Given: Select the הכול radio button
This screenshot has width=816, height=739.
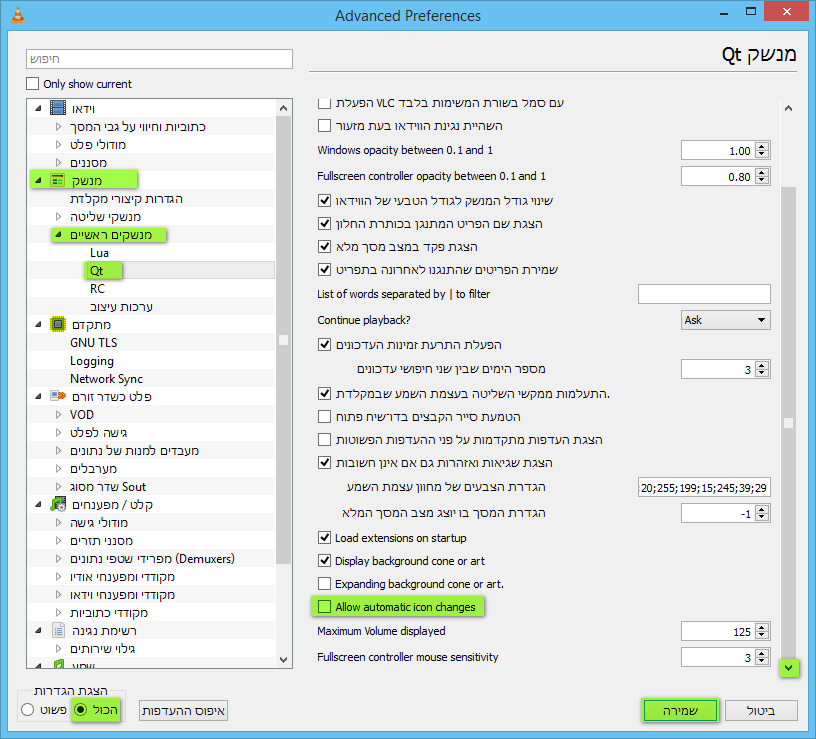Looking at the screenshot, I should coord(81,709).
